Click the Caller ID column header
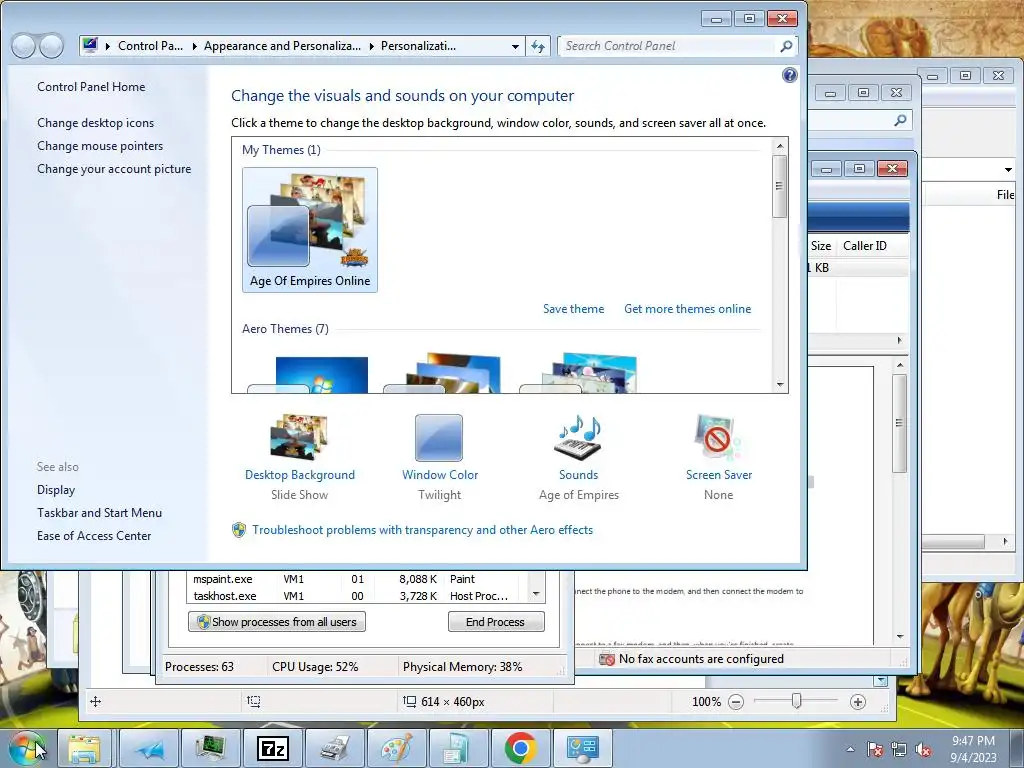The height and width of the screenshot is (768, 1024). pos(865,246)
